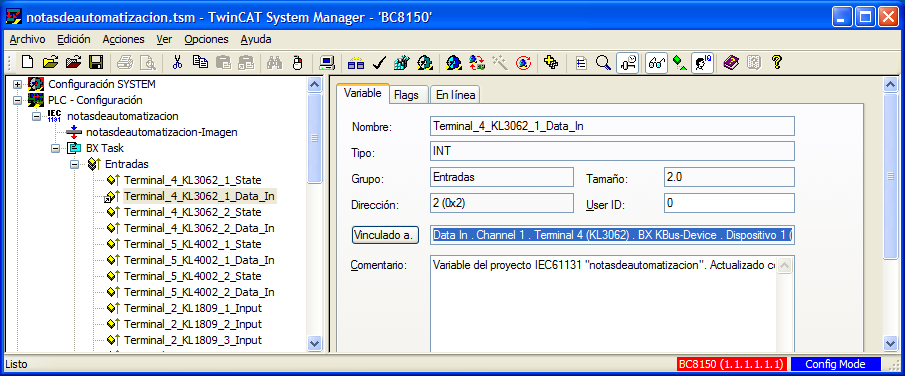905x376 pixels.
Task: Click the tree panel scroll up arrow
Action: point(315,84)
